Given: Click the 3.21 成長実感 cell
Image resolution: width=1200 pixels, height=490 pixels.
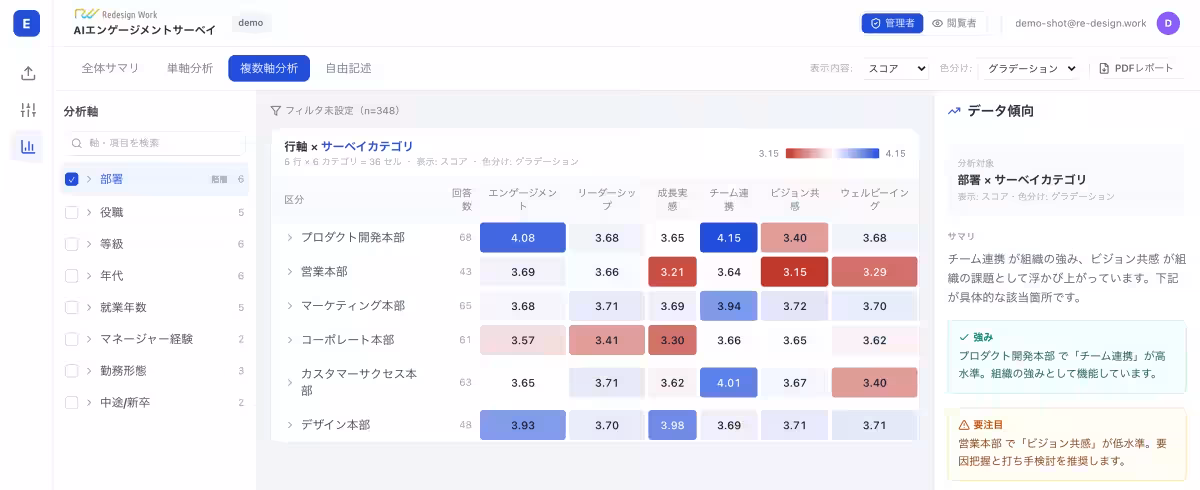Looking at the screenshot, I should (672, 271).
